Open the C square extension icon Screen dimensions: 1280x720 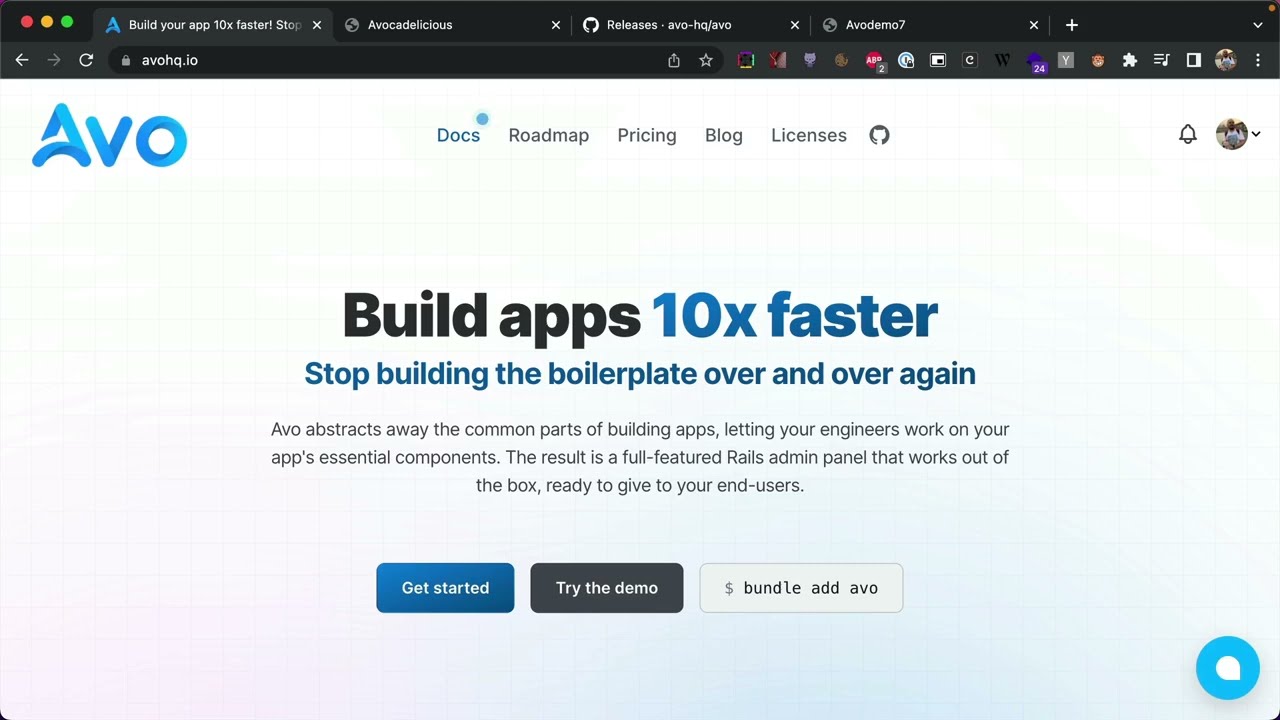(970, 60)
